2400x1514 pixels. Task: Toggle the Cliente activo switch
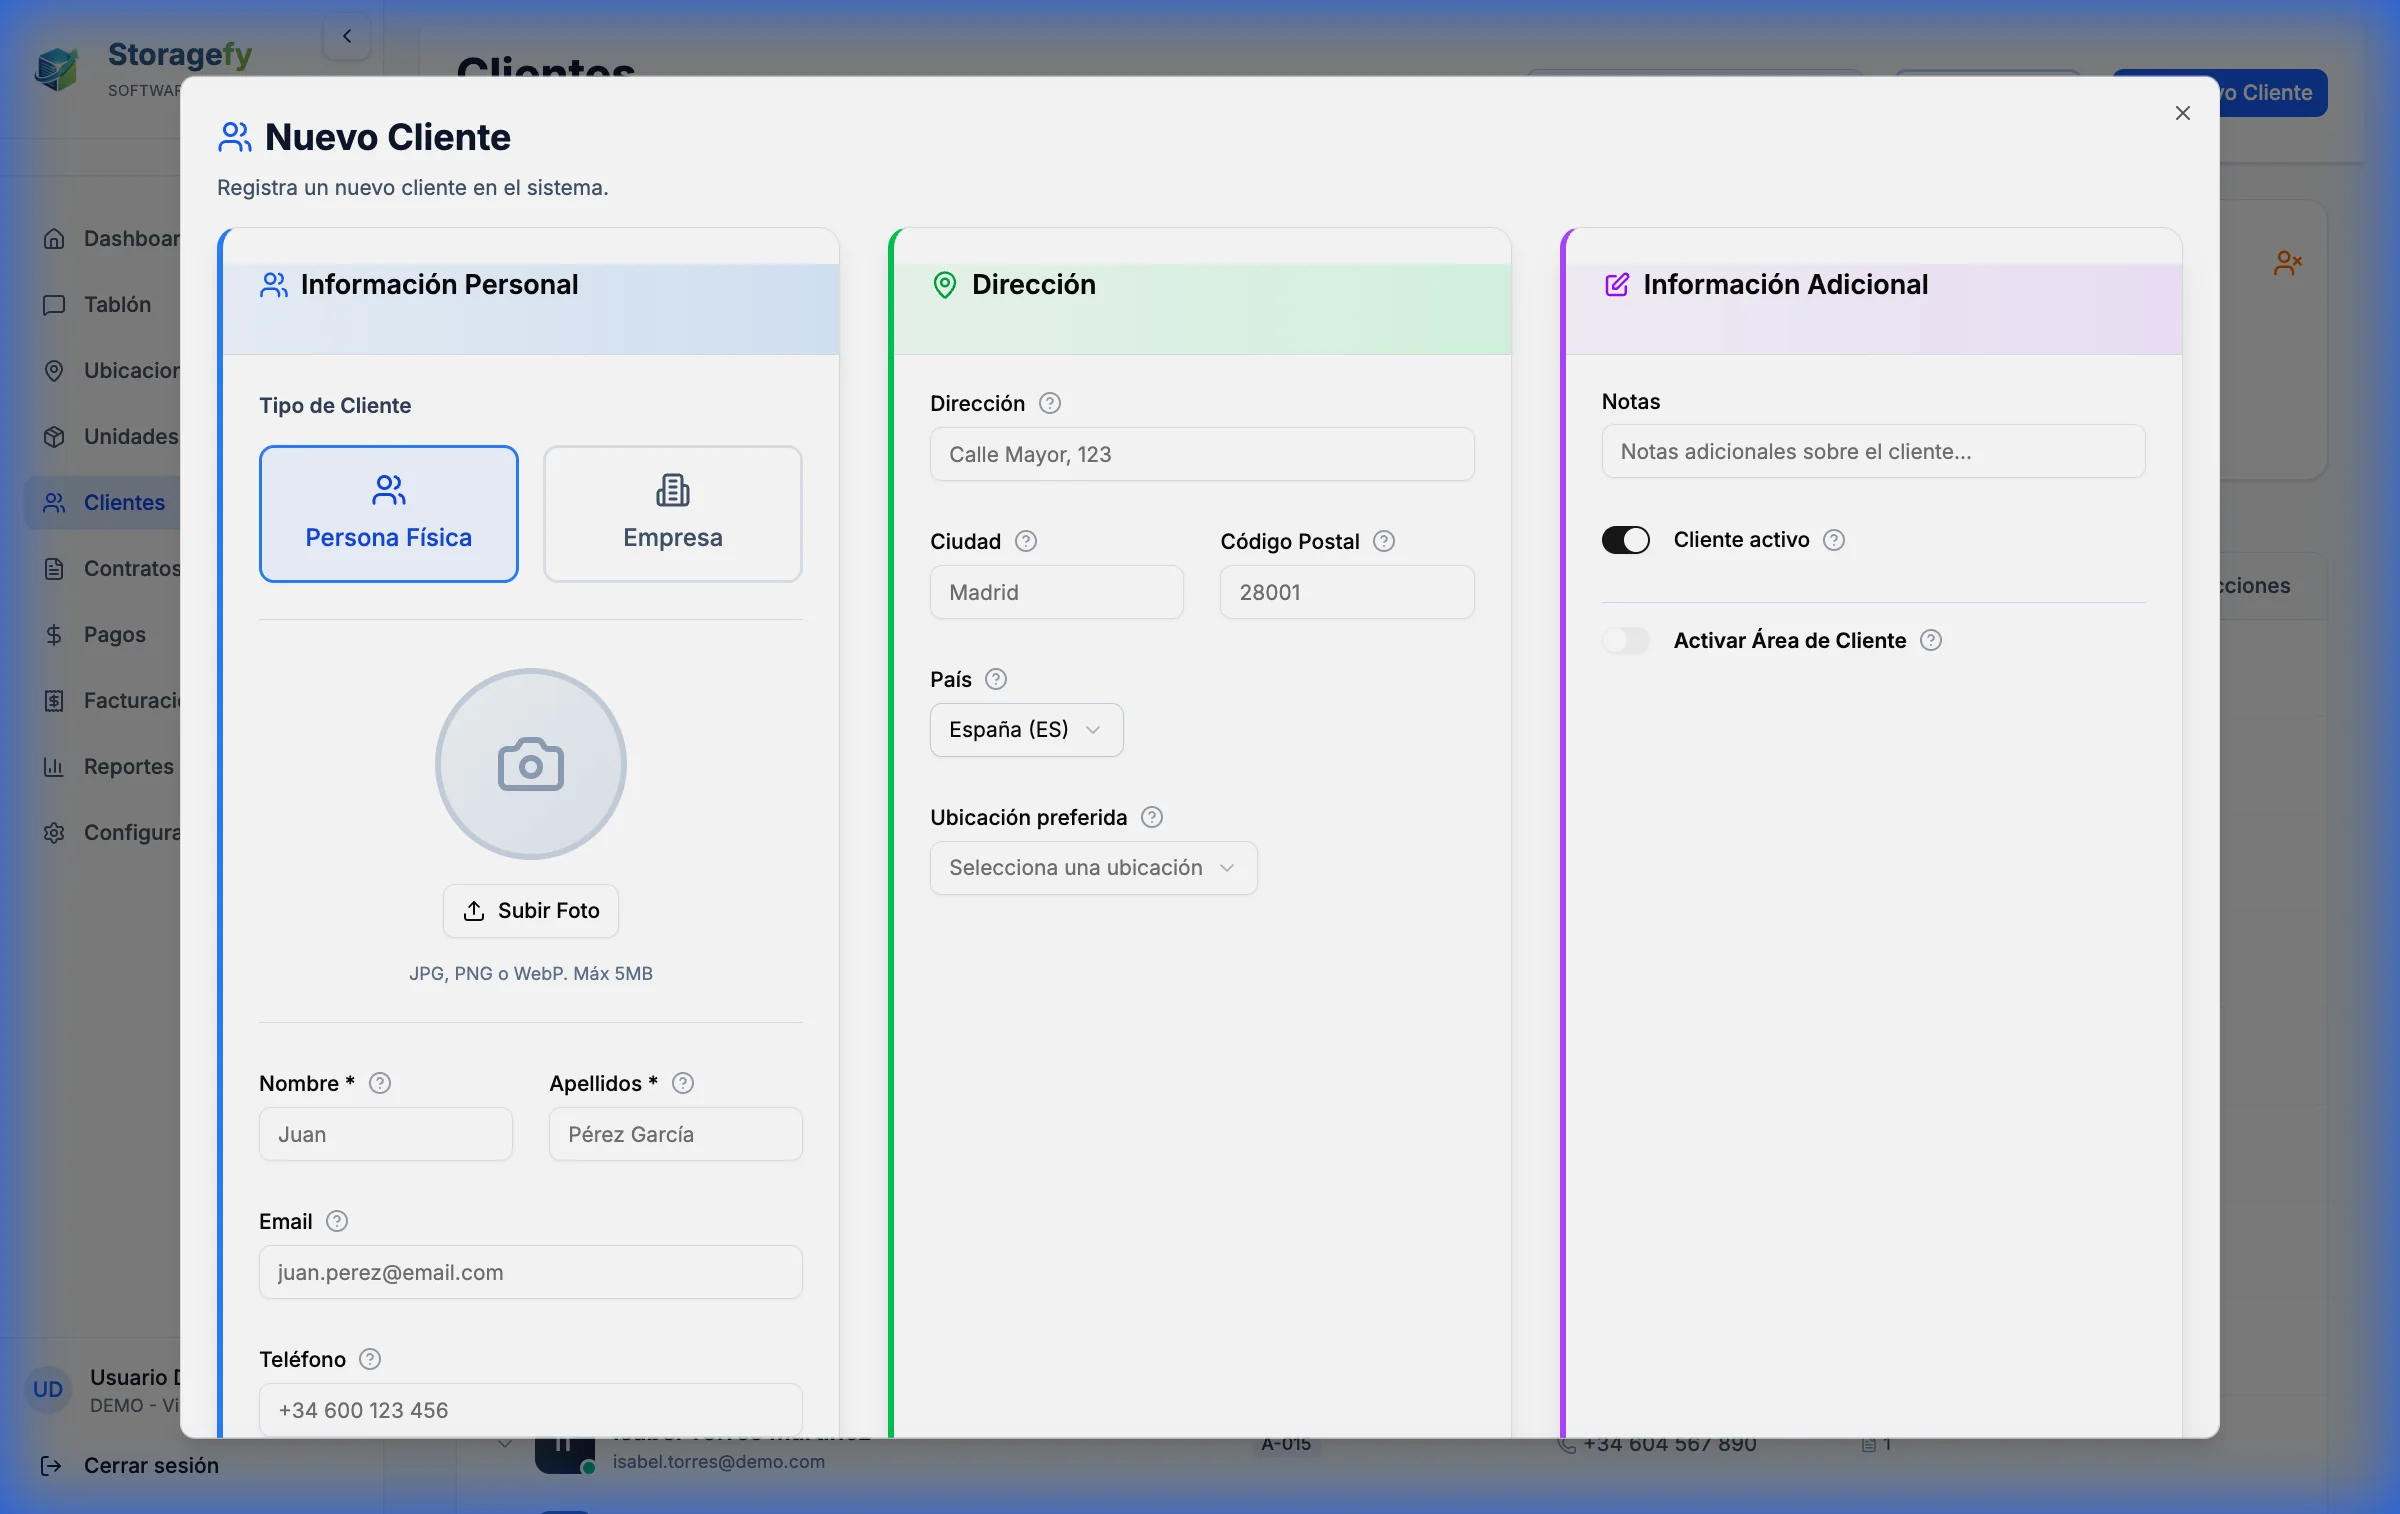pyautogui.click(x=1625, y=540)
